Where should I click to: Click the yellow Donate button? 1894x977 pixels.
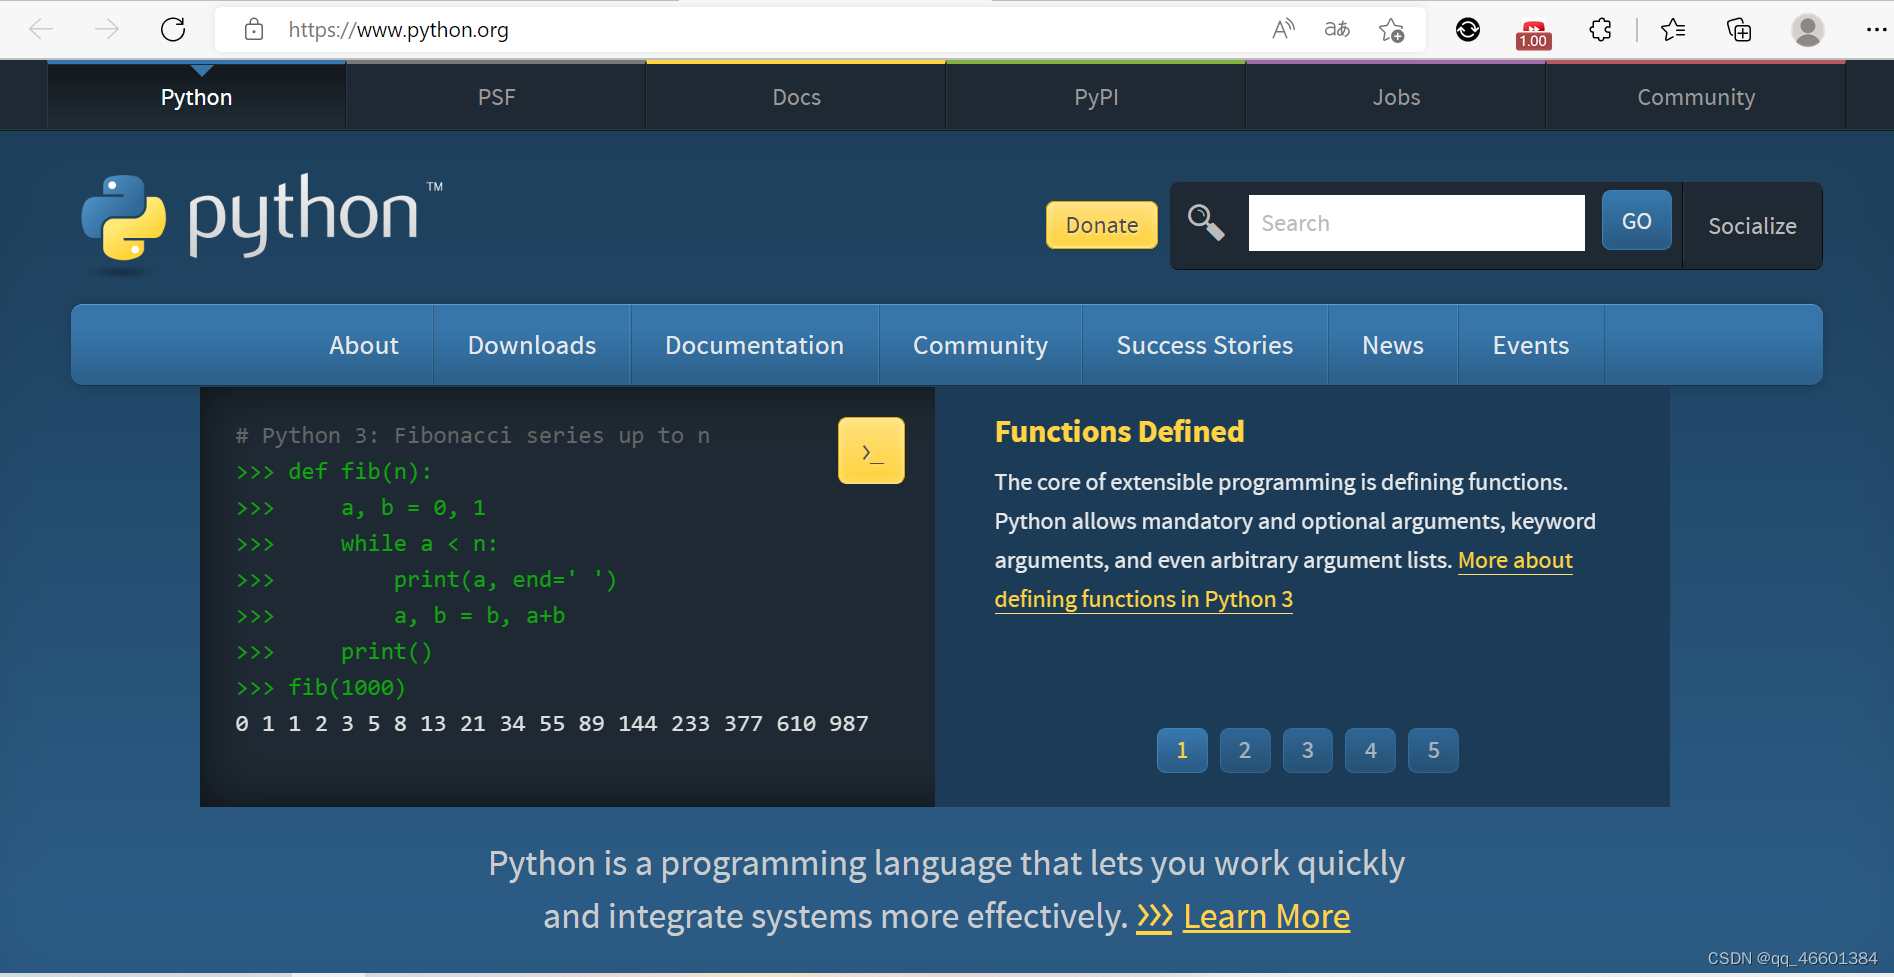pos(1101,225)
